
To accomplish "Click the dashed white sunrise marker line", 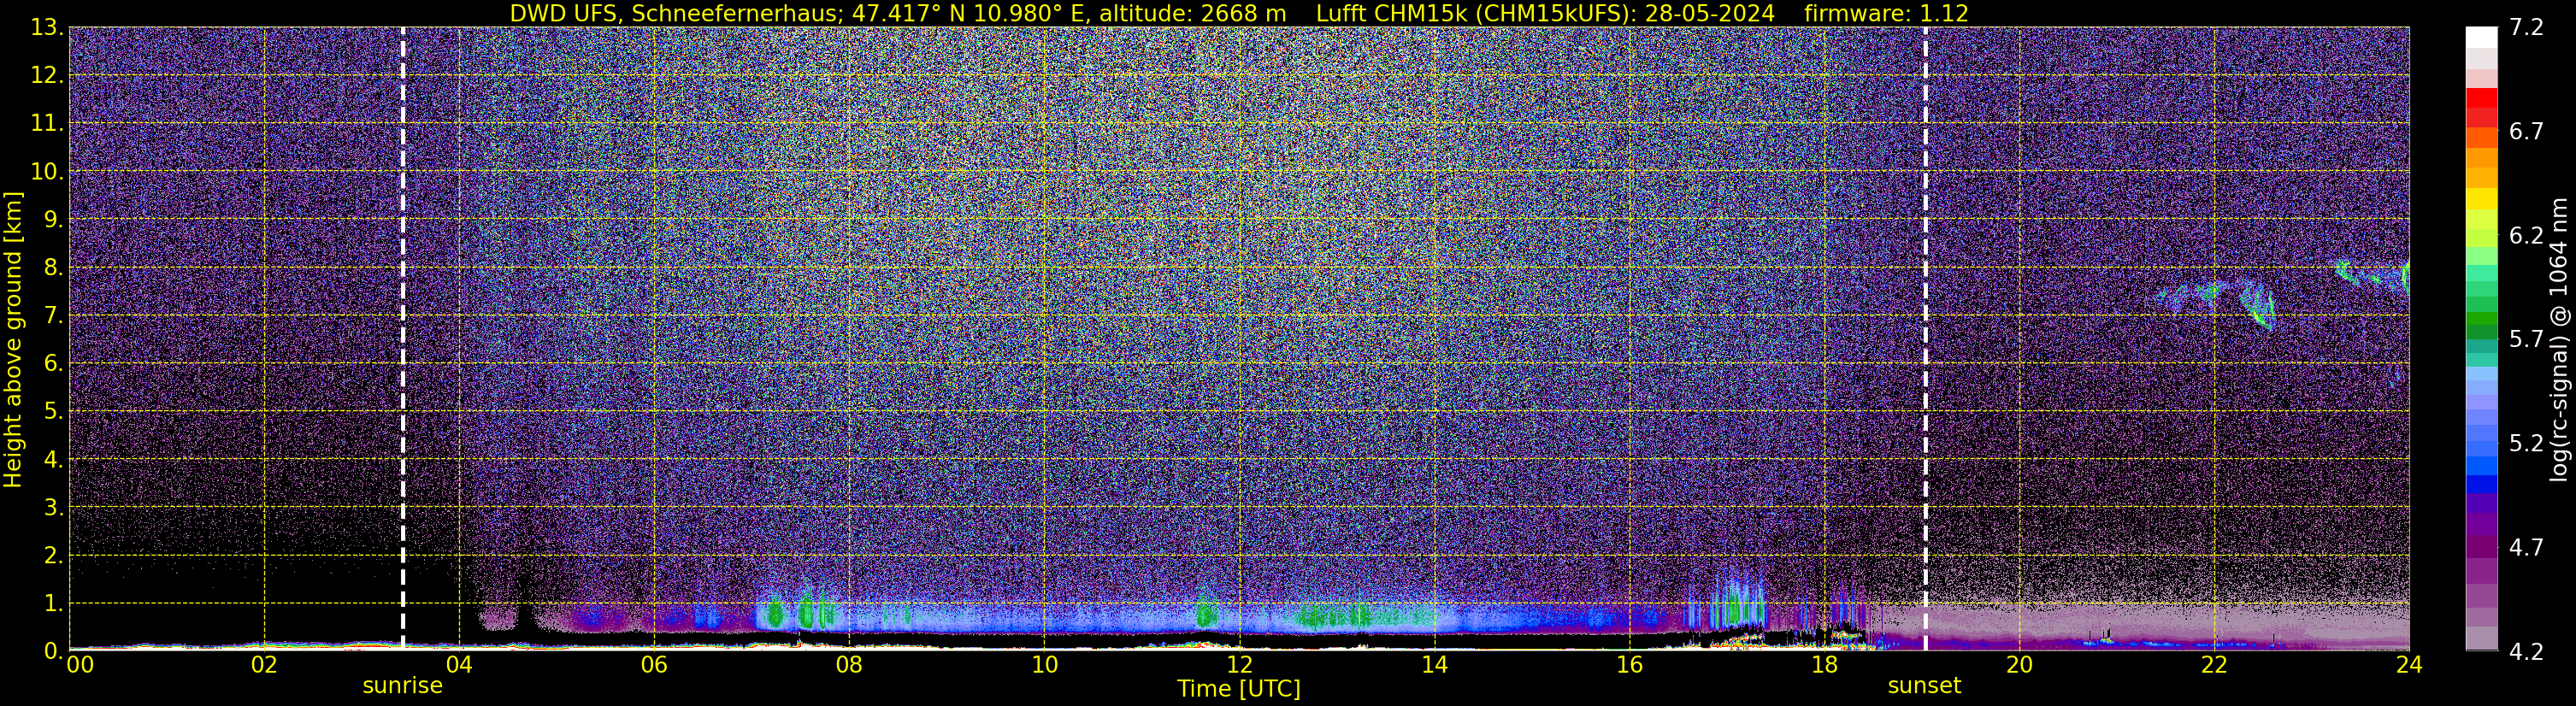I will 403,338.
